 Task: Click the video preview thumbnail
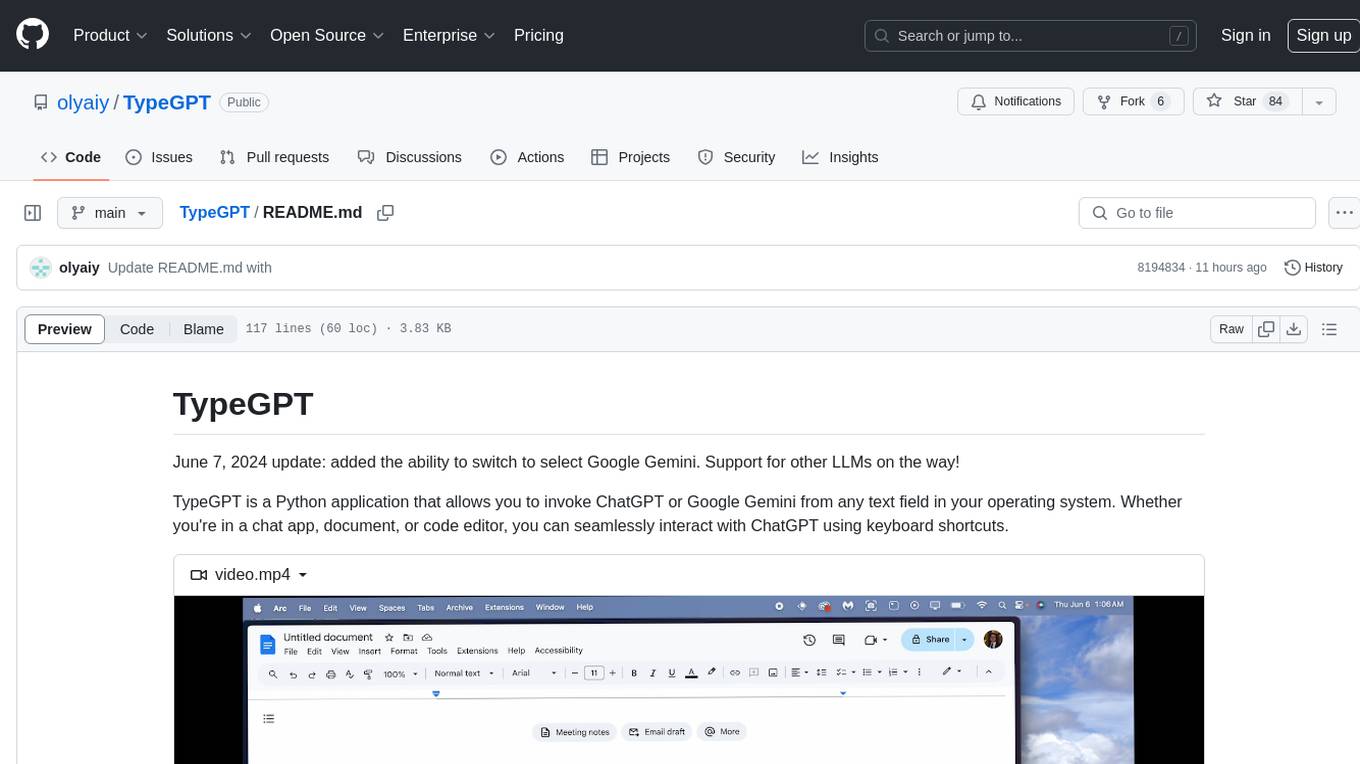click(688, 680)
